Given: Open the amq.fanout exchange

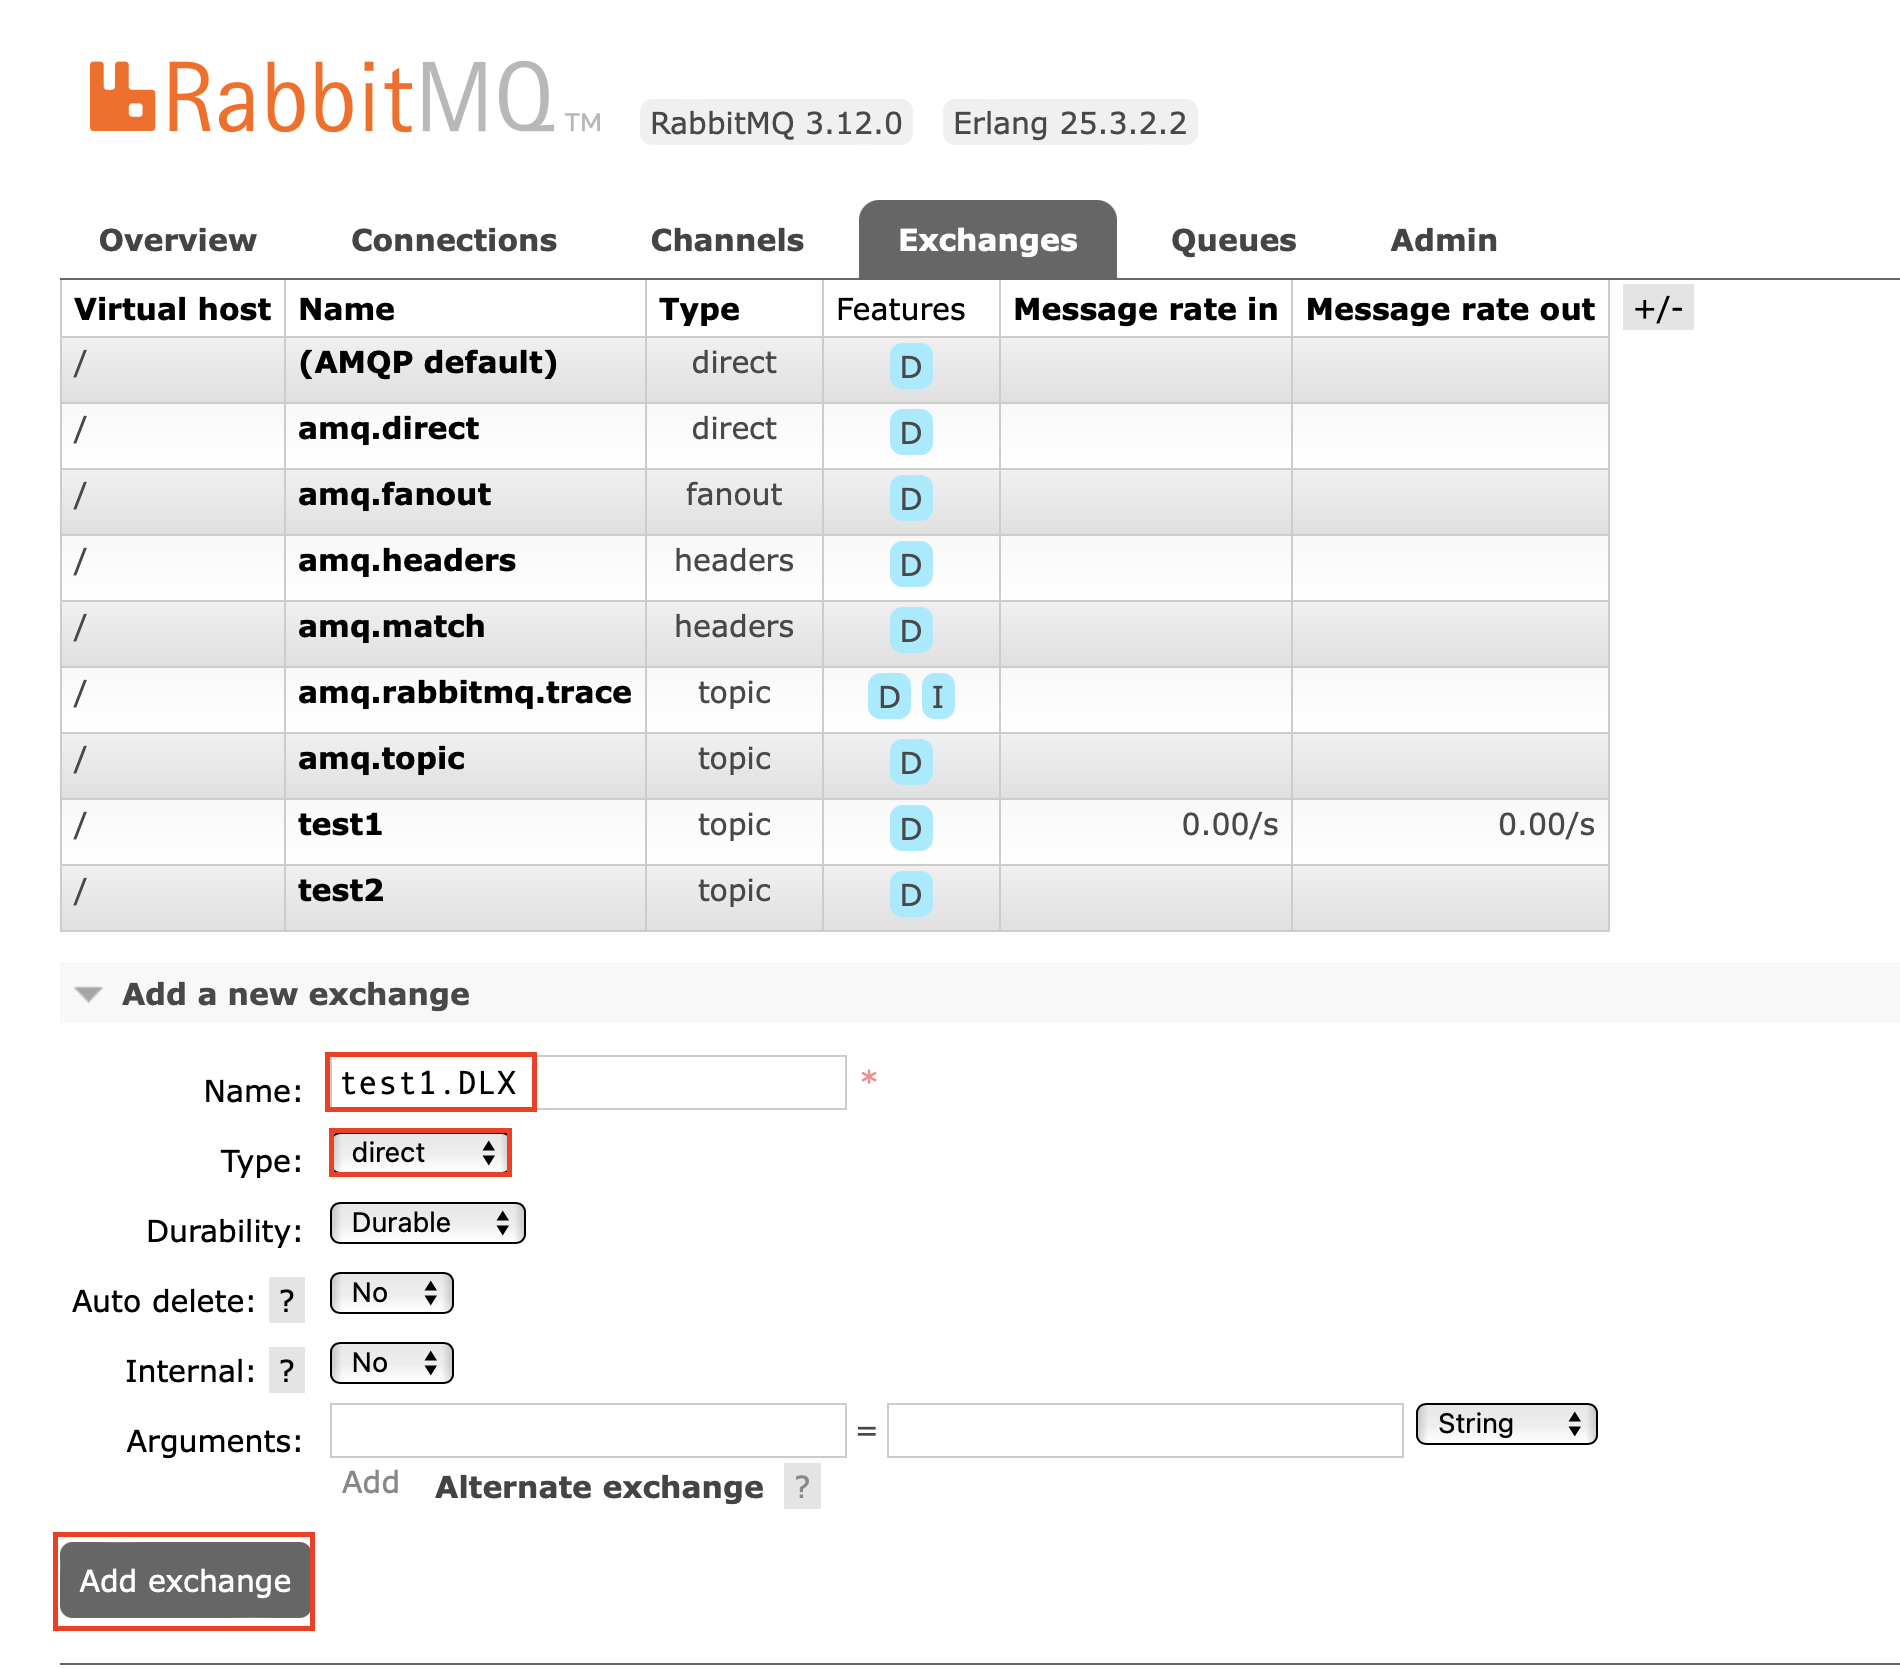Looking at the screenshot, I should (x=395, y=494).
